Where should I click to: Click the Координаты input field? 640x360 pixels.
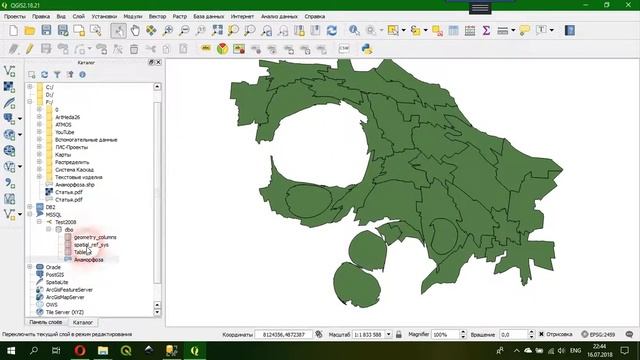point(284,334)
